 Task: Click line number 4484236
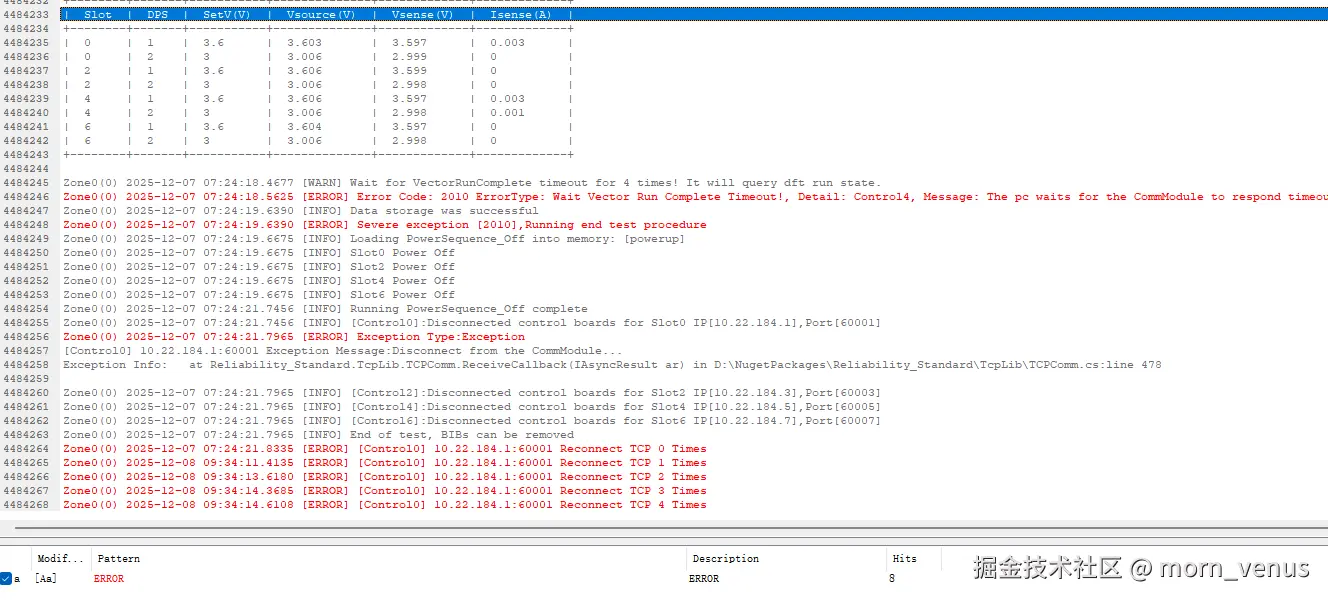point(26,57)
